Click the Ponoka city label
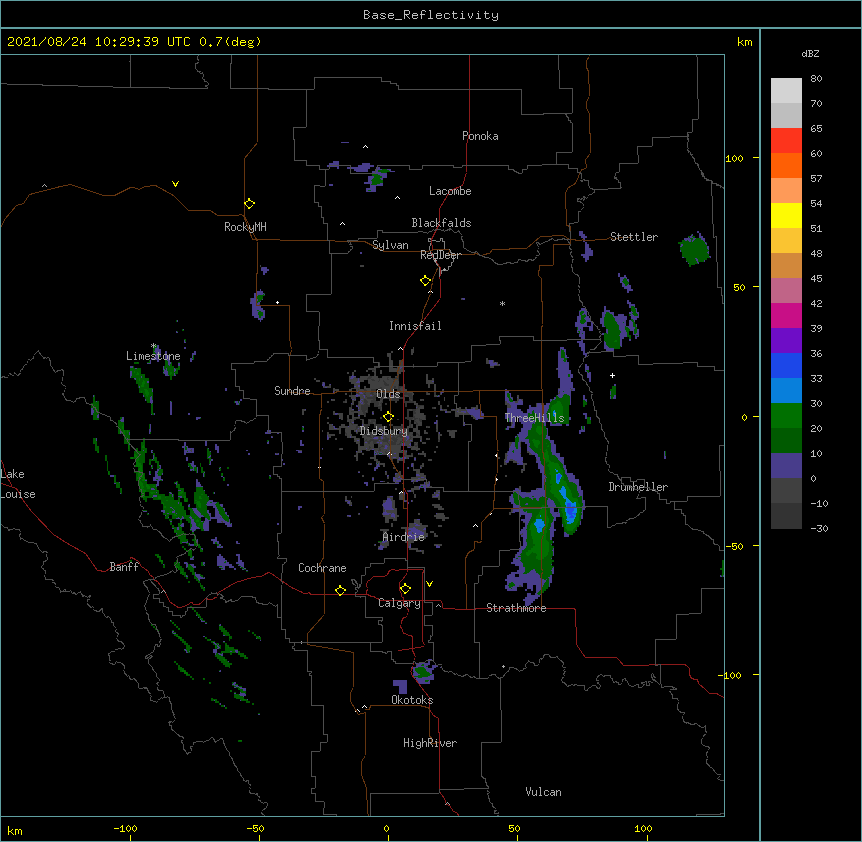Image resolution: width=862 pixels, height=842 pixels. coord(480,136)
